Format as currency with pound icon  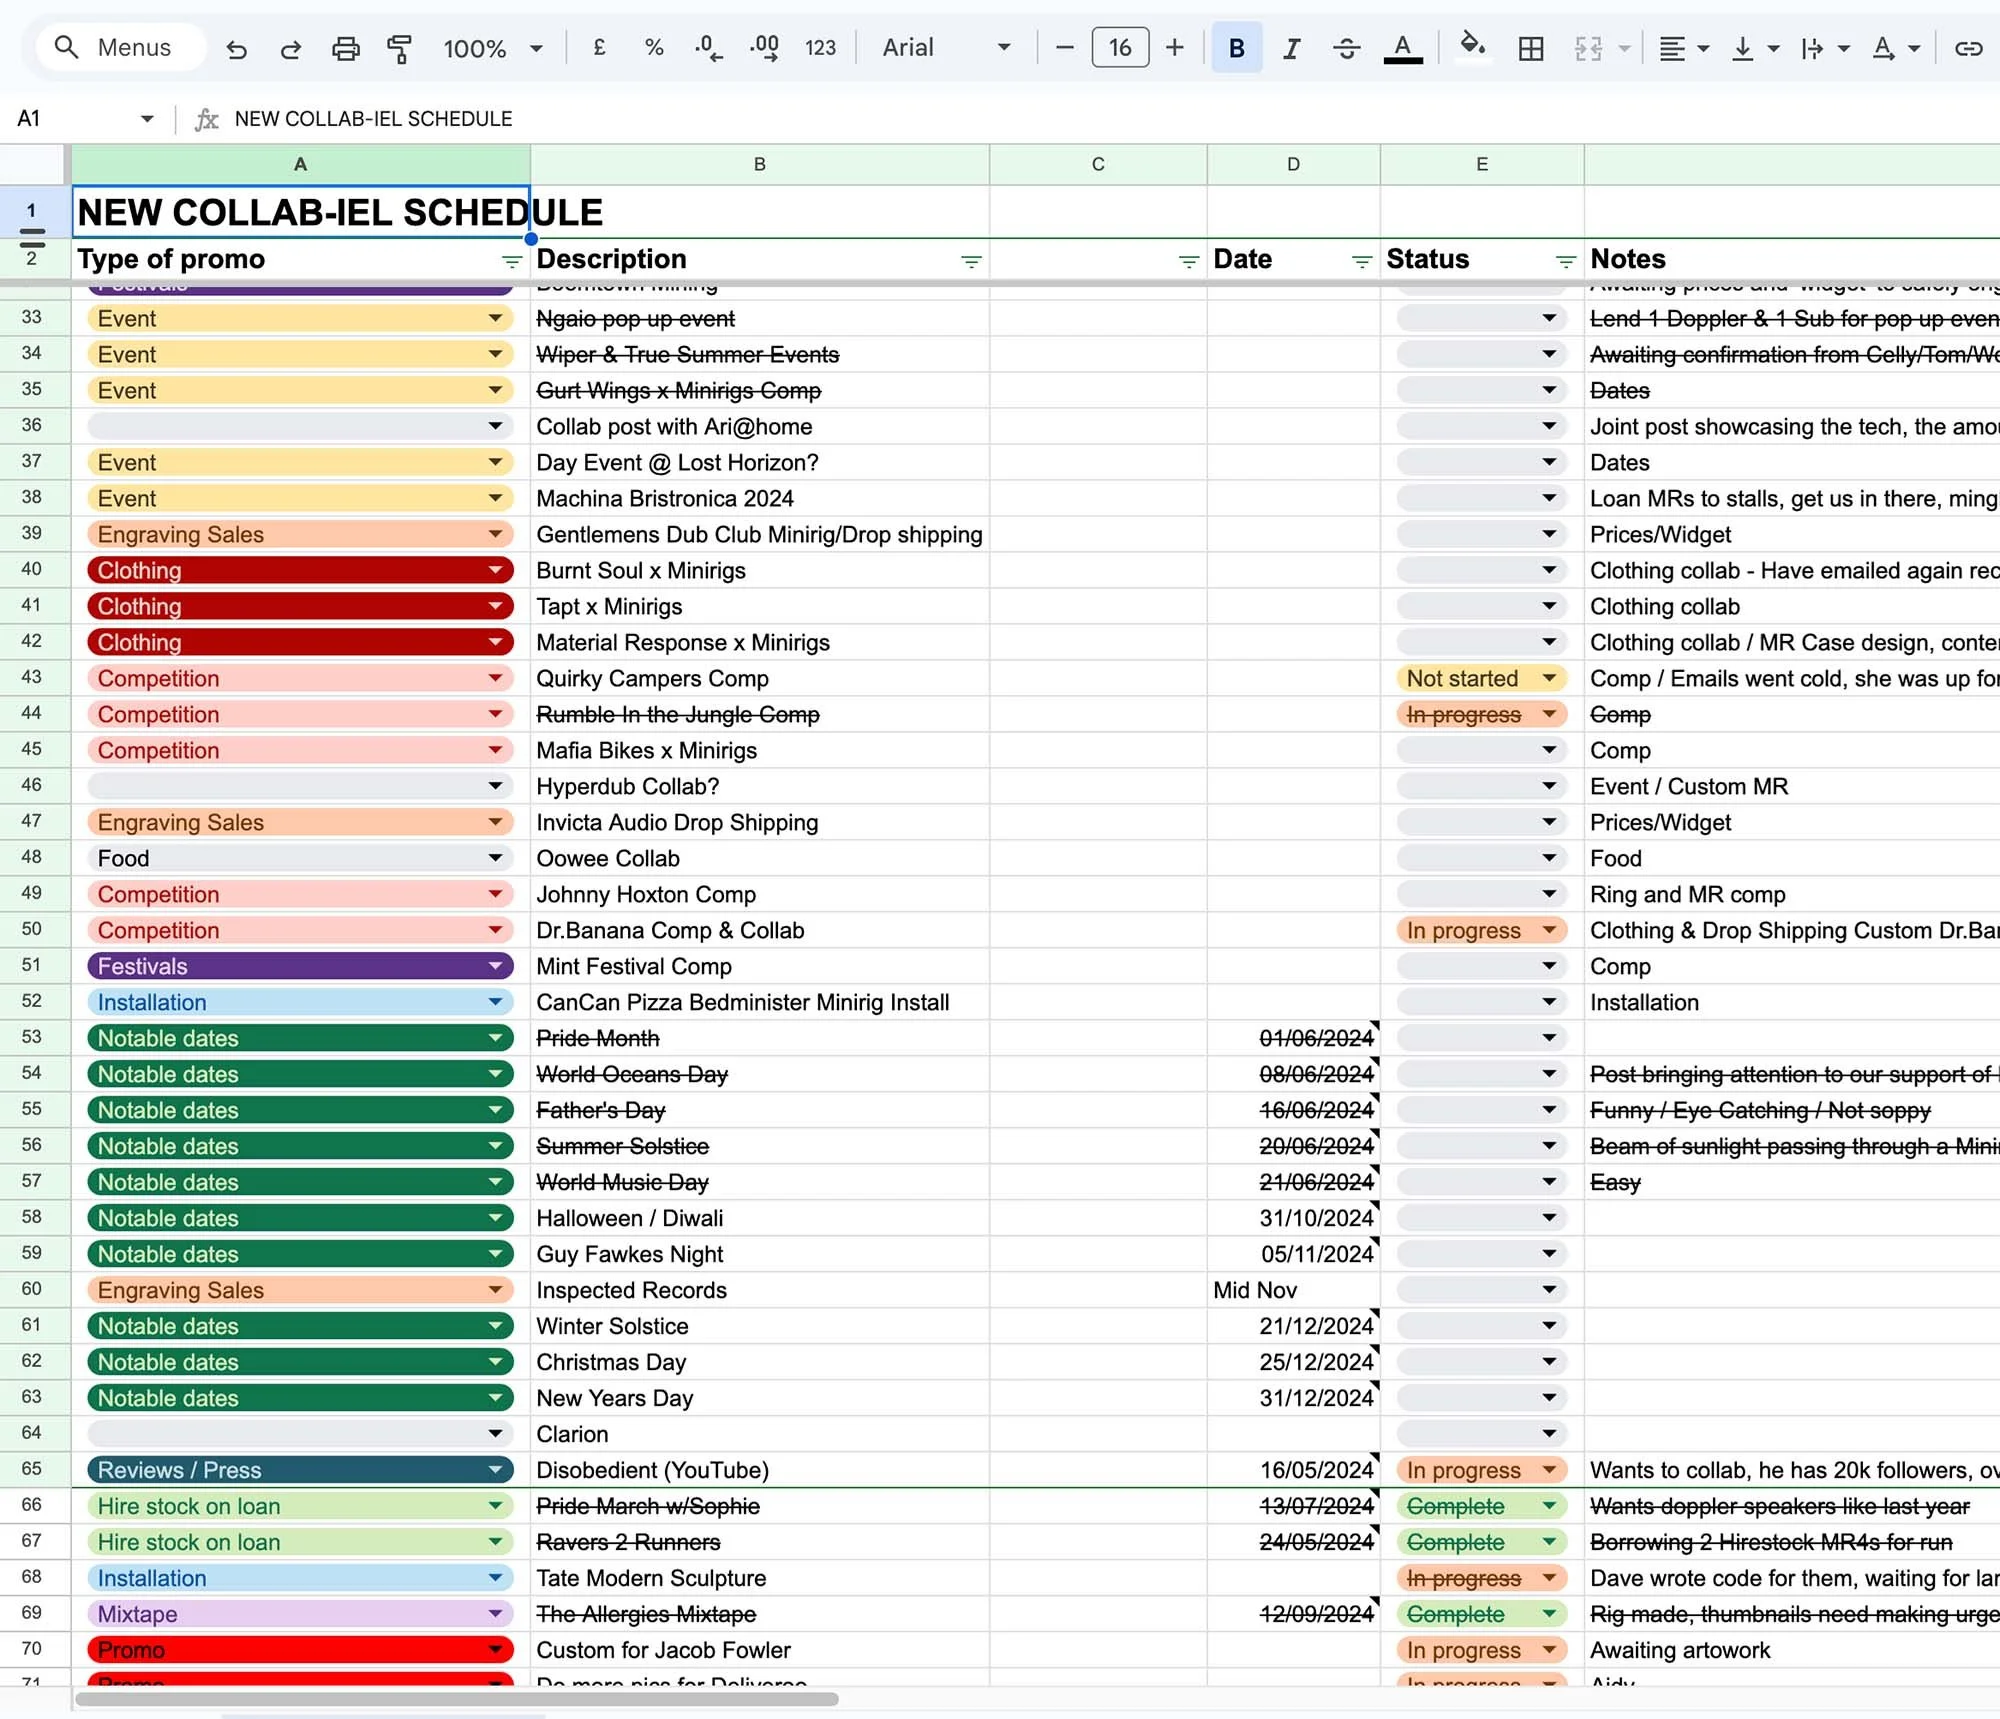point(599,48)
